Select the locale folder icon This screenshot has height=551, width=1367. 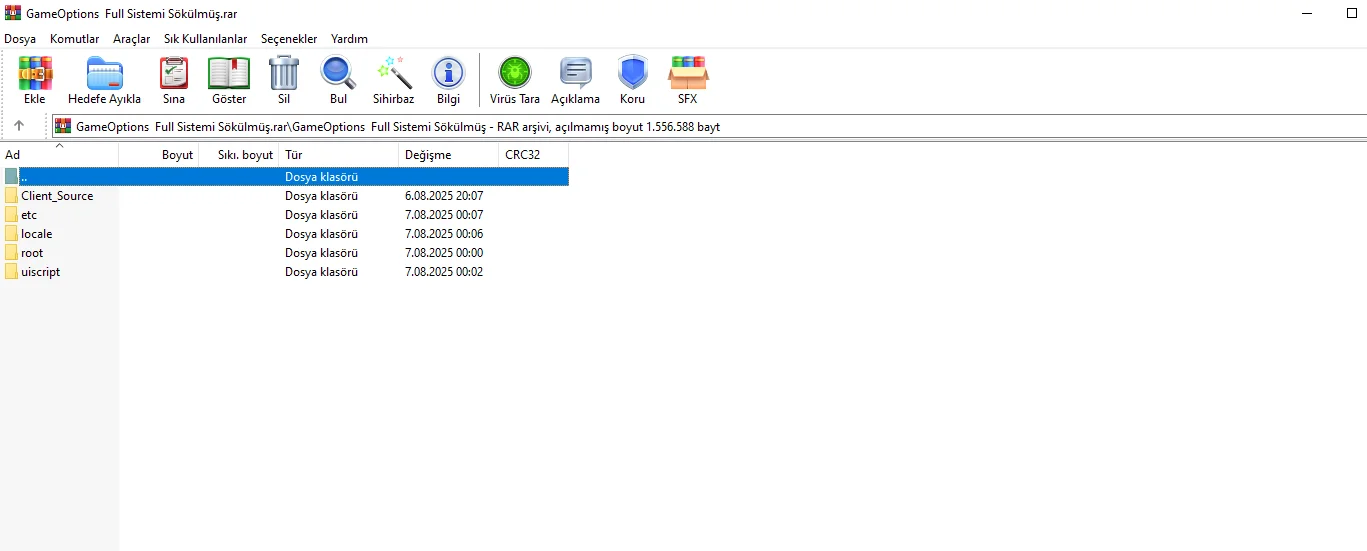[11, 234]
